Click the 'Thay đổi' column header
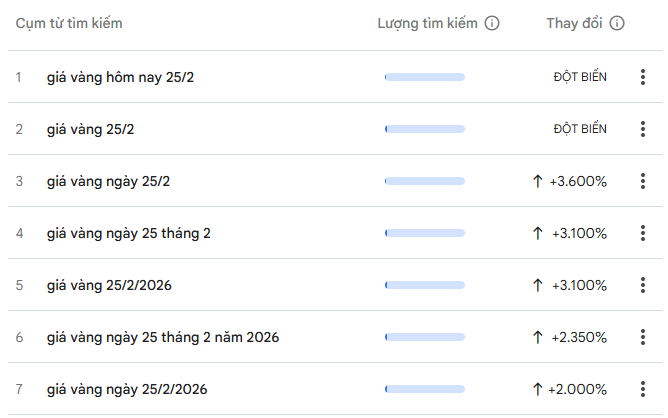This screenshot has height=418, width=668. pyautogui.click(x=574, y=23)
